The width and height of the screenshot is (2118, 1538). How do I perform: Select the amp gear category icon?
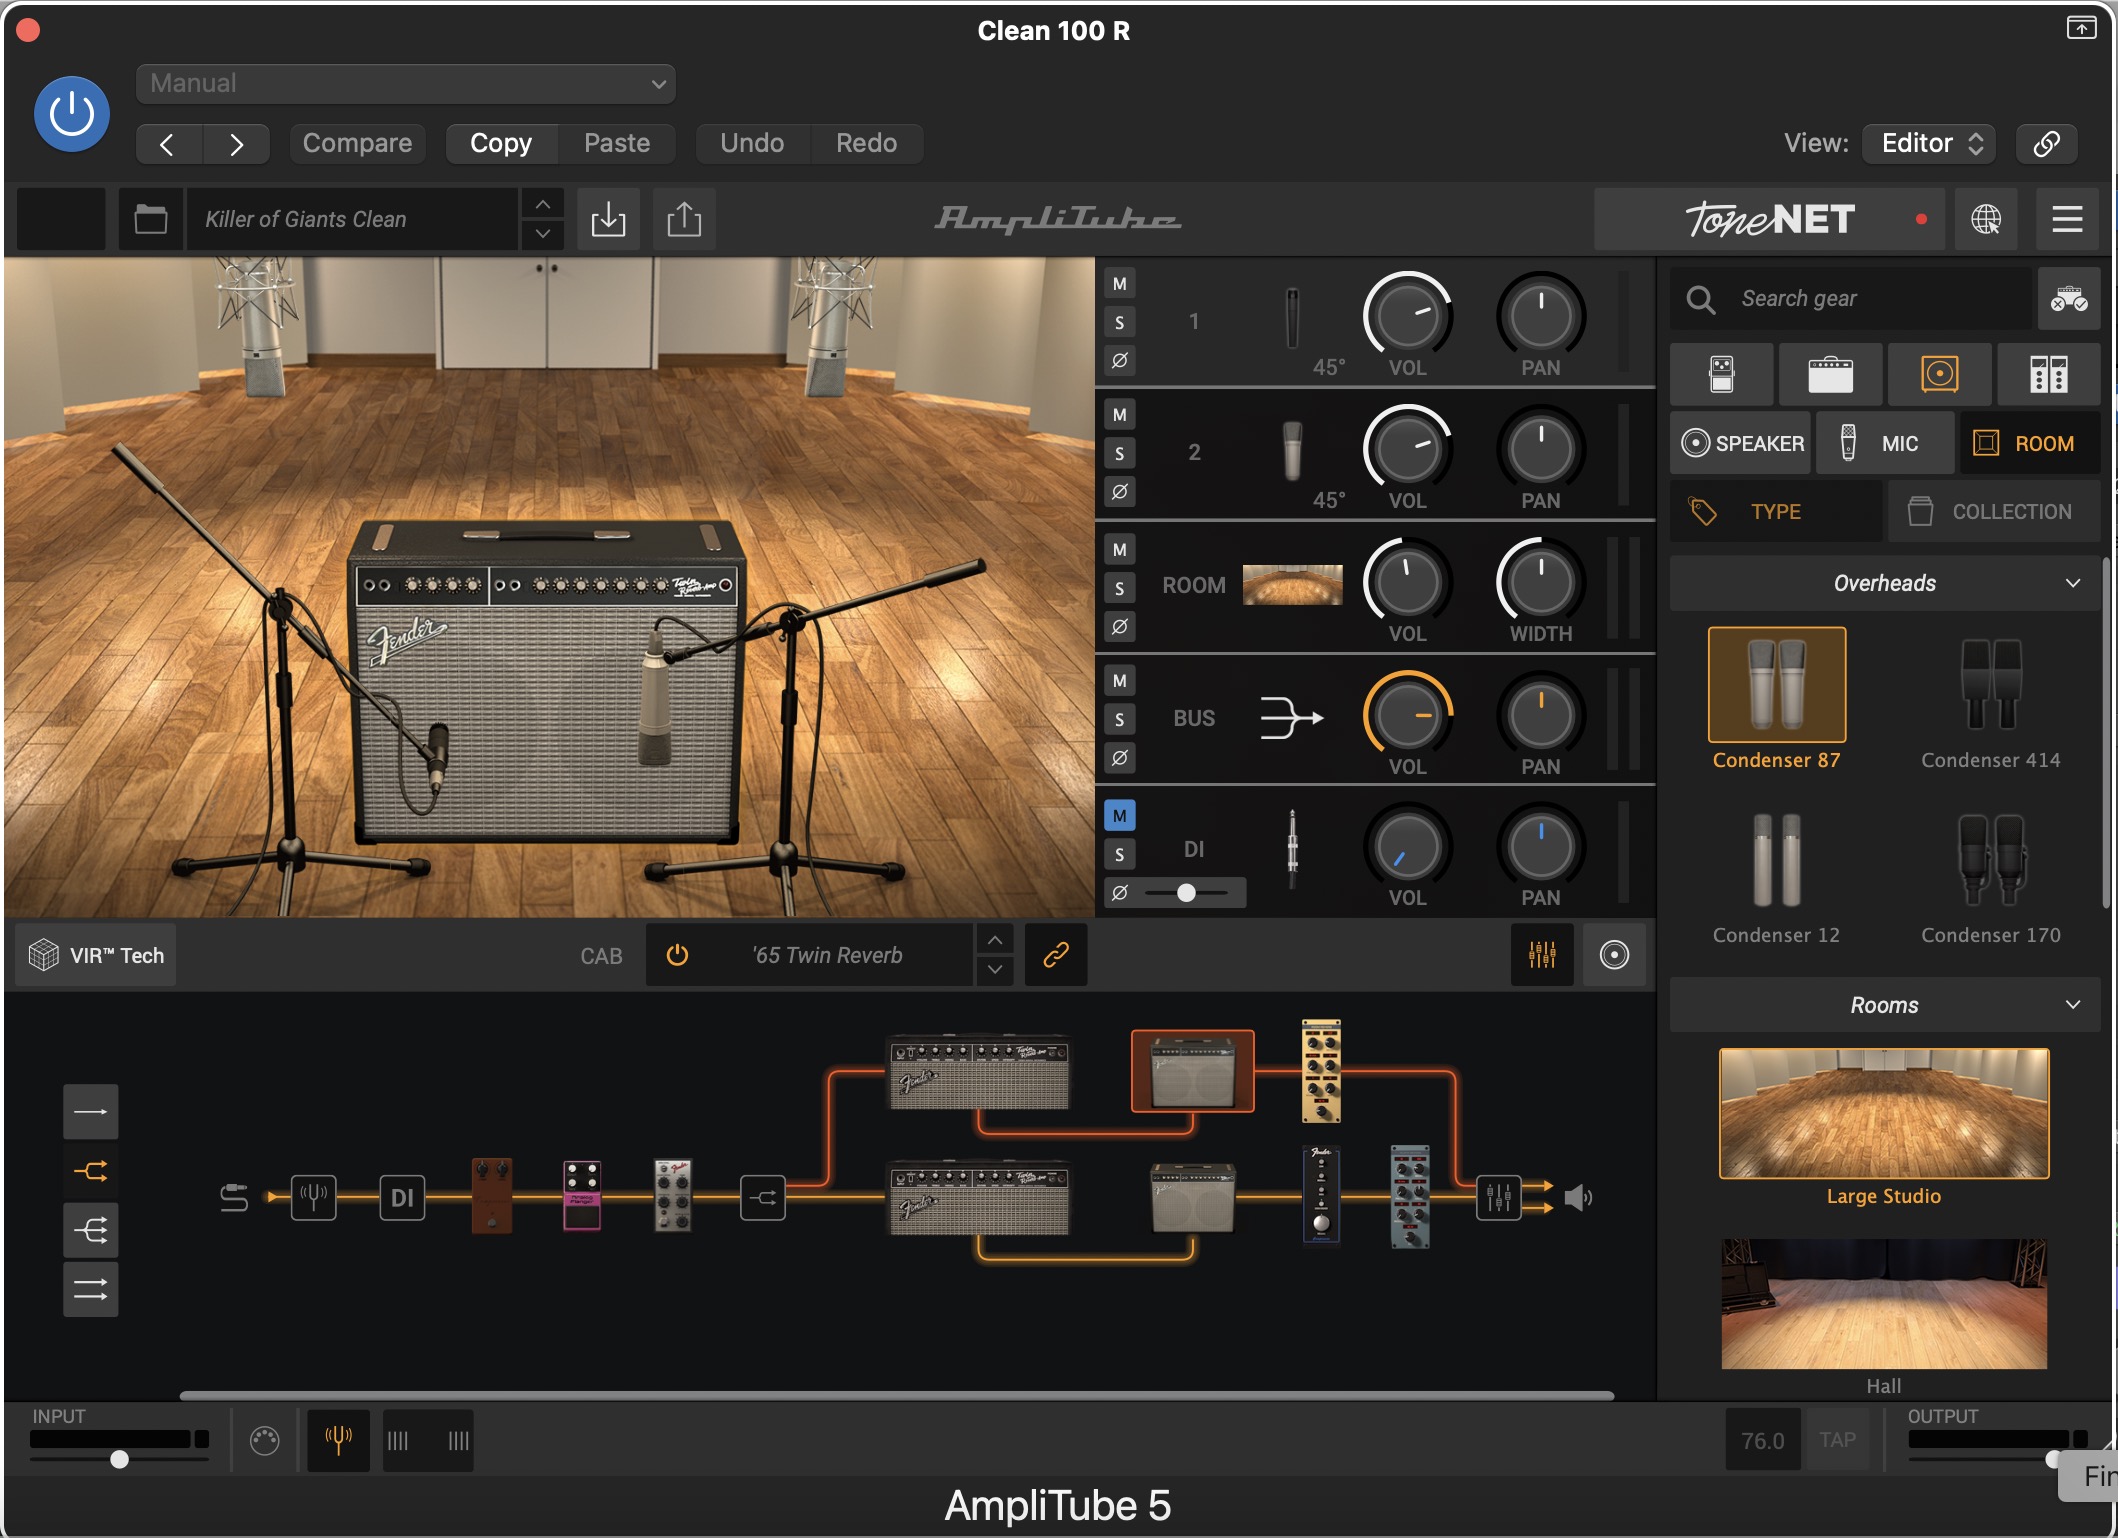pos(1830,374)
